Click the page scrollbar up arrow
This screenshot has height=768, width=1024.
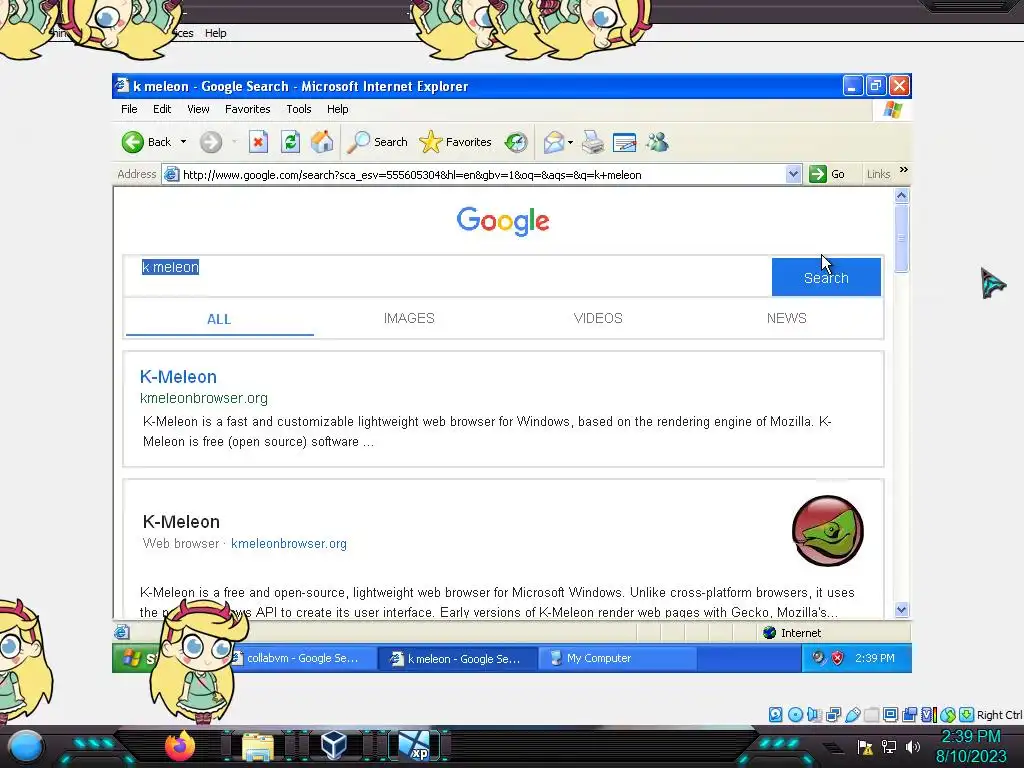point(901,195)
